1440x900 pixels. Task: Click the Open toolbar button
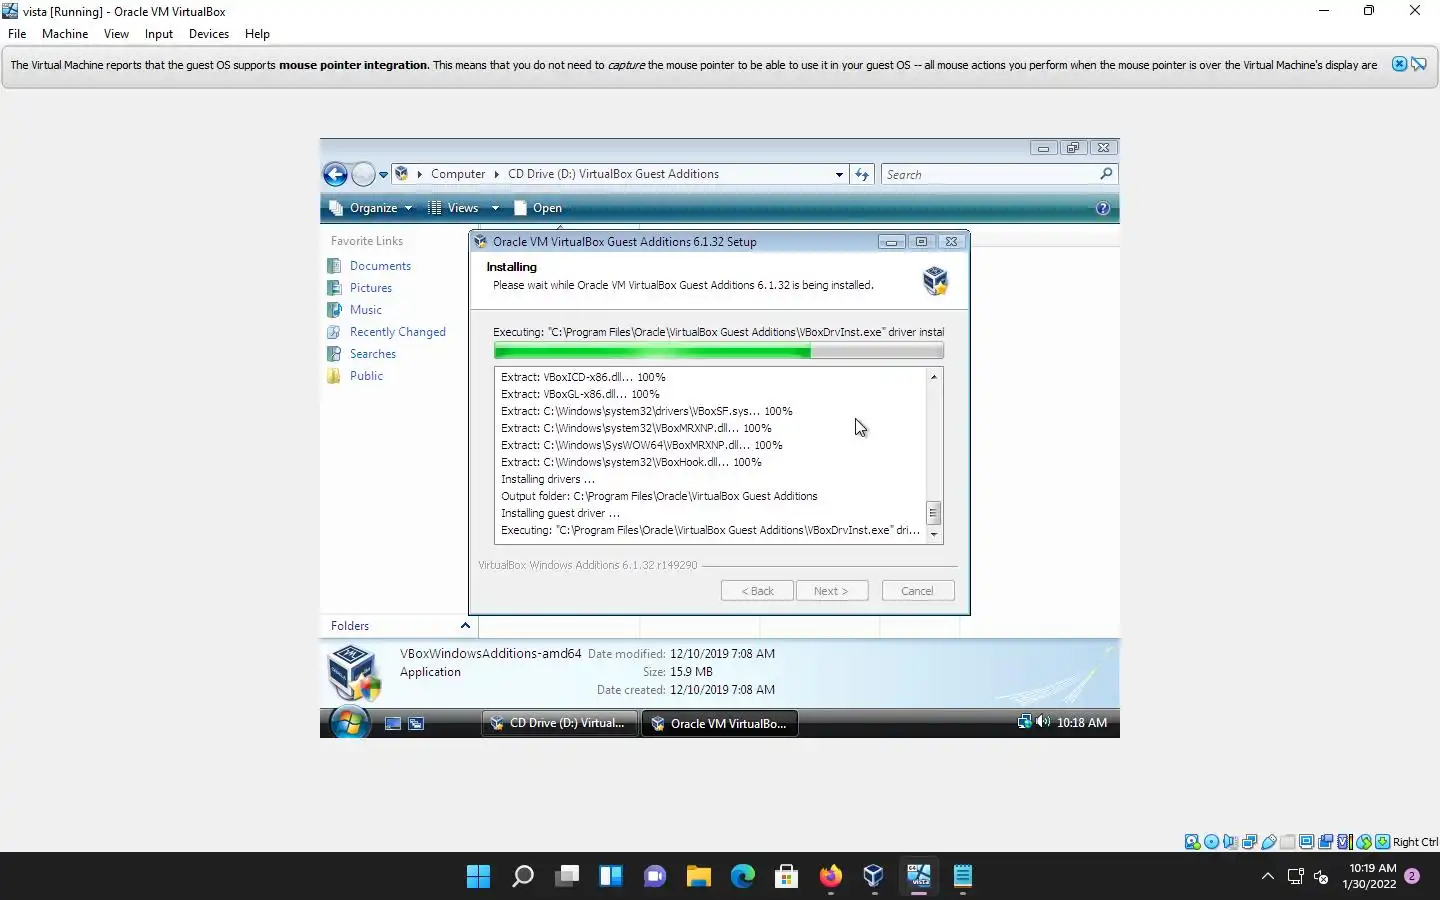point(538,208)
